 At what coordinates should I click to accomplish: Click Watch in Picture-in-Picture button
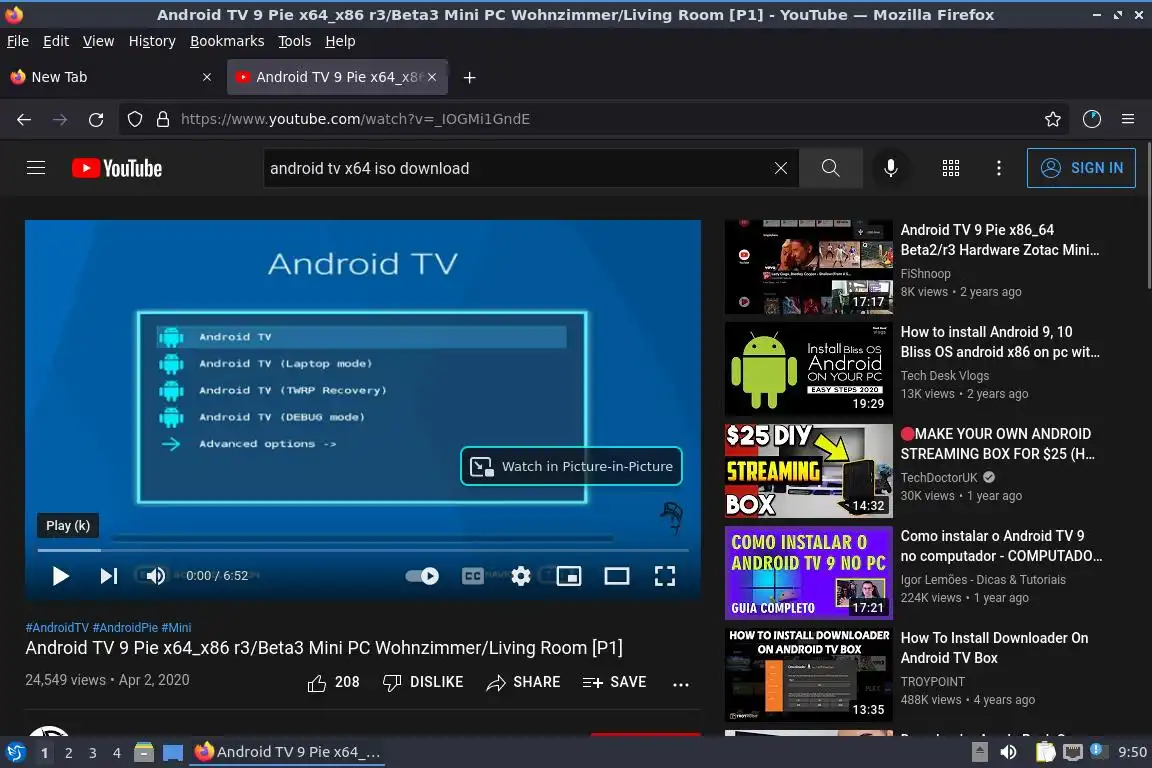pyautogui.click(x=571, y=466)
